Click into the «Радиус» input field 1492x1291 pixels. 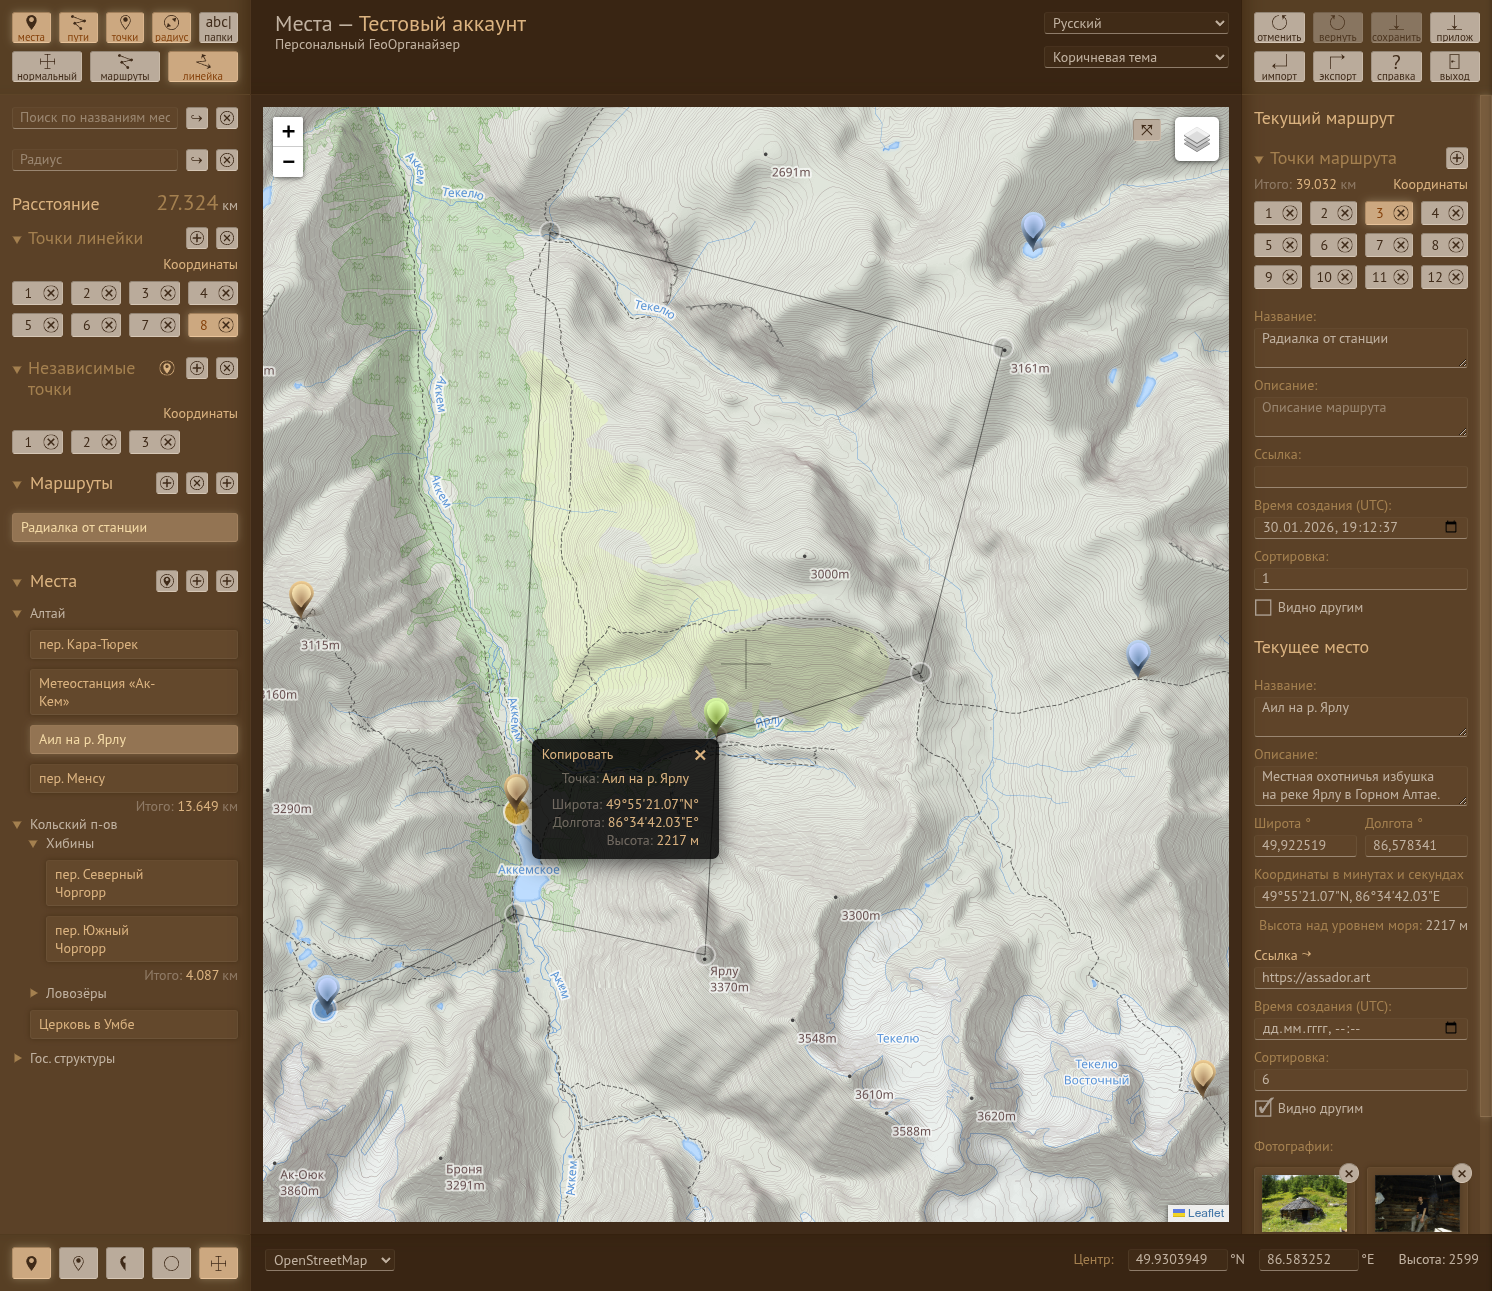click(95, 160)
